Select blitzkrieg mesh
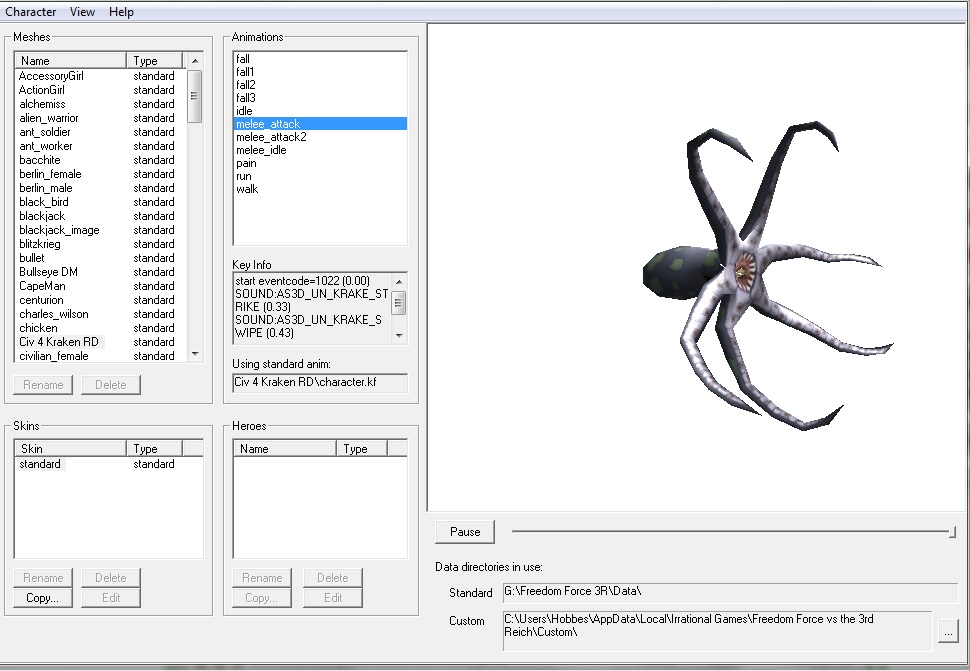This screenshot has height=671, width=970. click(100, 244)
